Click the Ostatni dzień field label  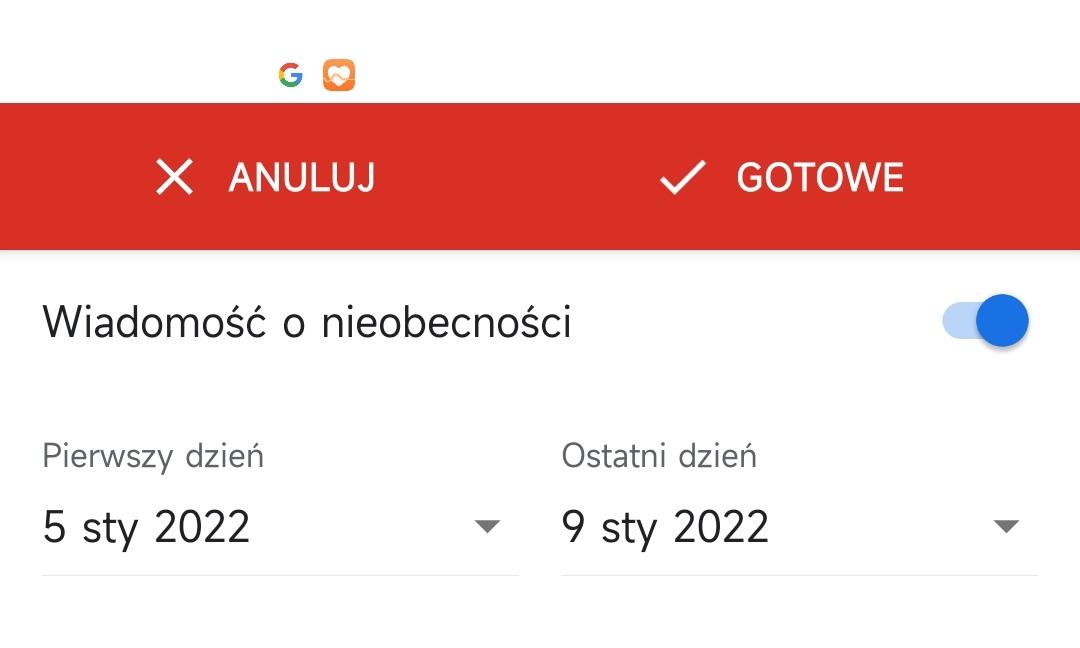pyautogui.click(x=659, y=456)
